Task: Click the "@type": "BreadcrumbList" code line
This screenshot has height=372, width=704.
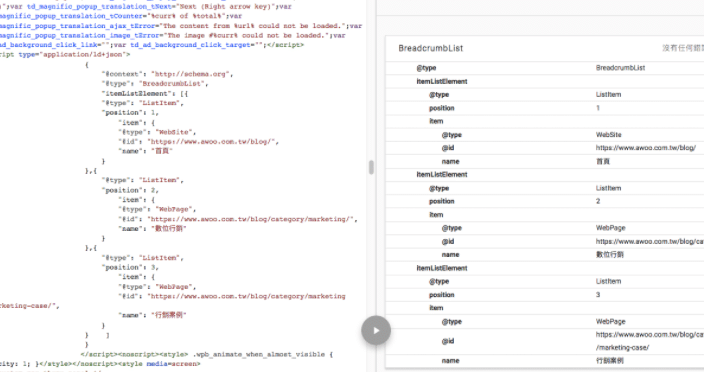Action: pyautogui.click(x=155, y=83)
